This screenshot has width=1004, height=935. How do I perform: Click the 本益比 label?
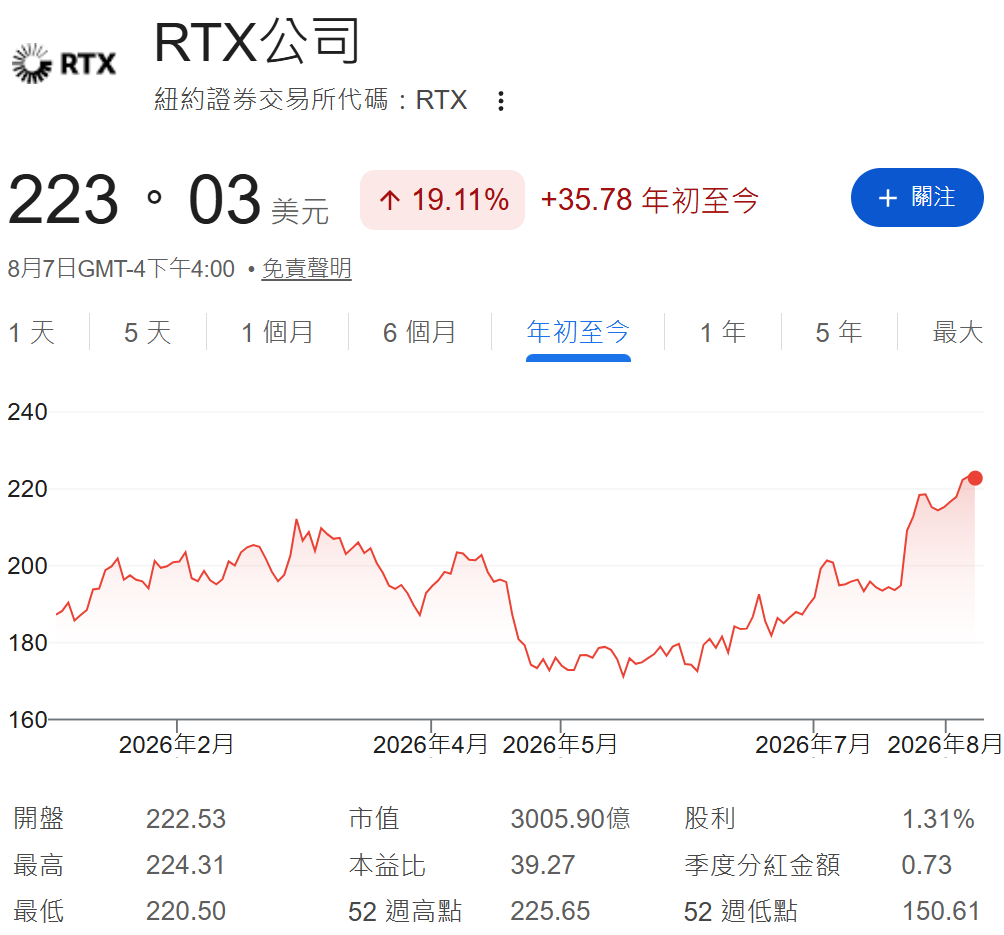pos(387,865)
